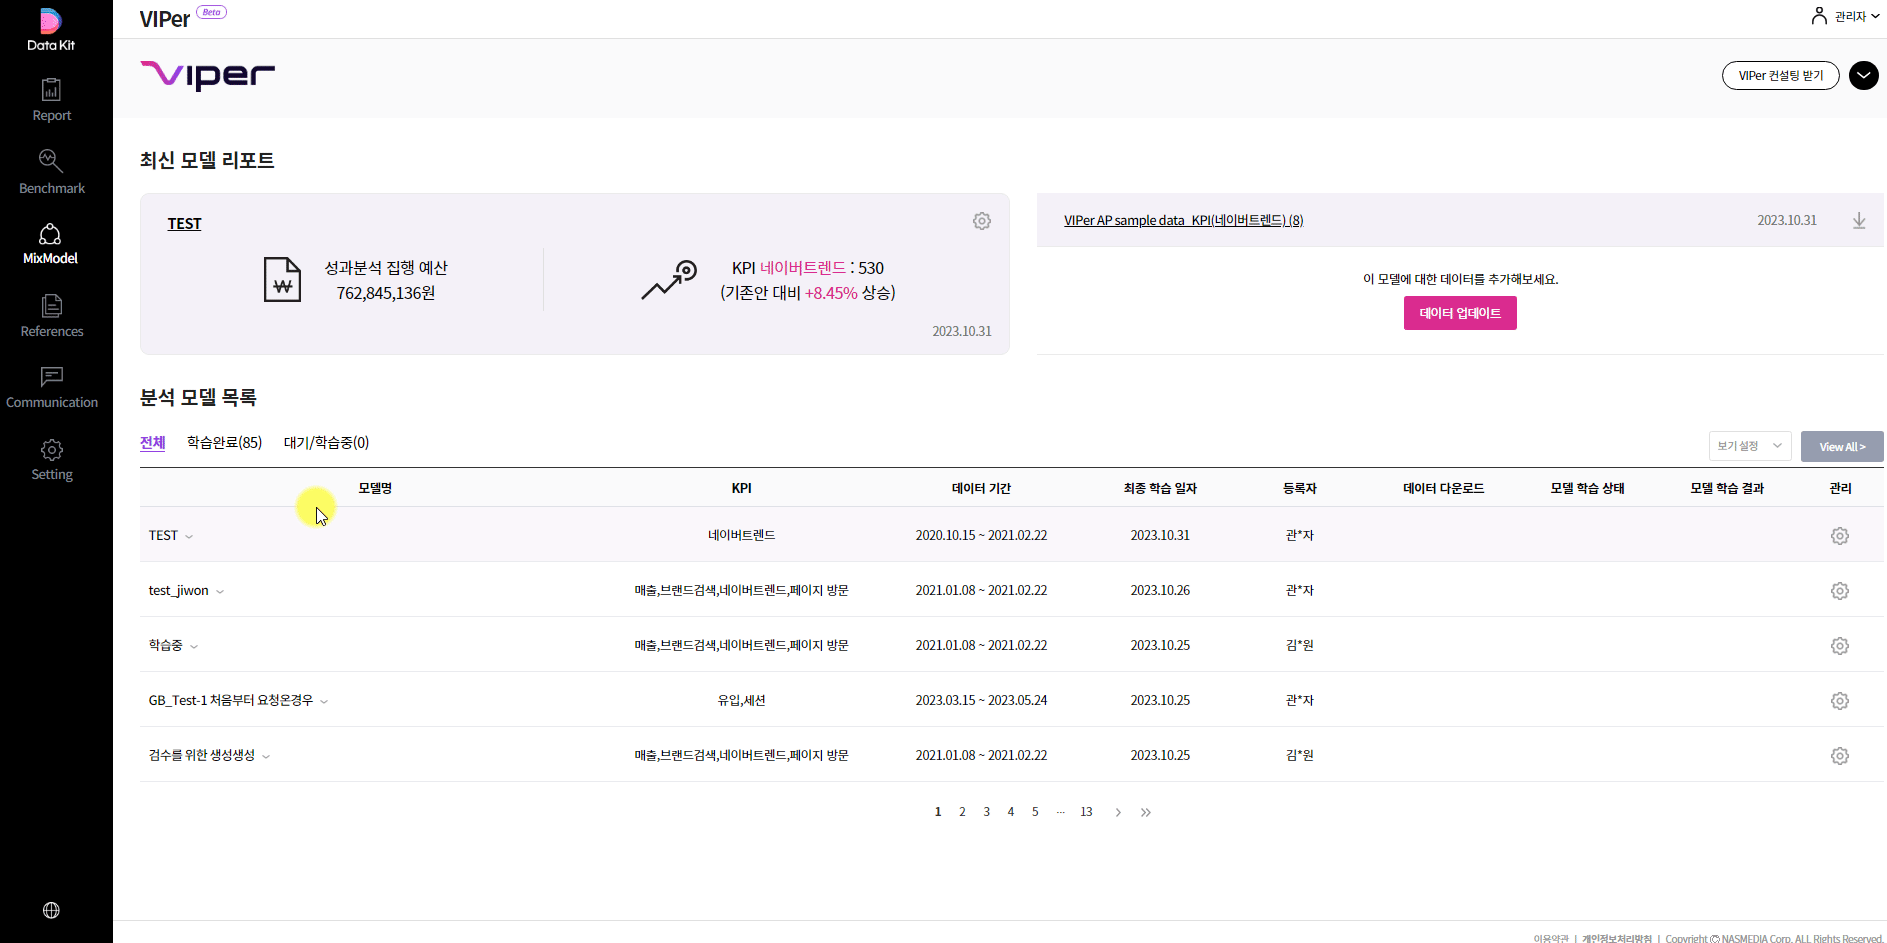Viewport: 1887px width, 943px height.
Task: Switch to the 대기/학습중(0) tab
Action: tap(326, 443)
